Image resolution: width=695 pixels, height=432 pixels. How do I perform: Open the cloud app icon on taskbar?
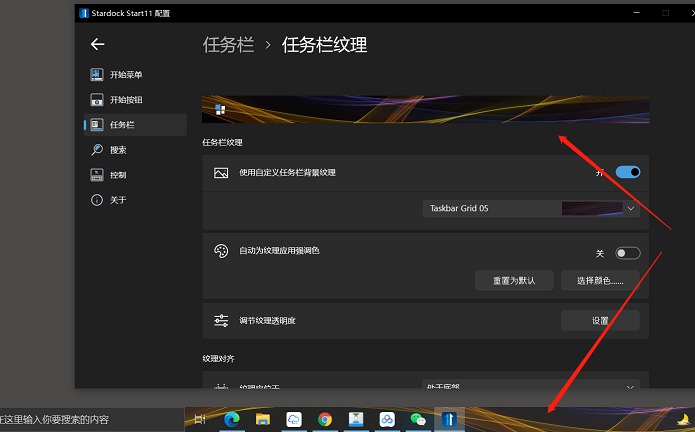click(x=294, y=419)
